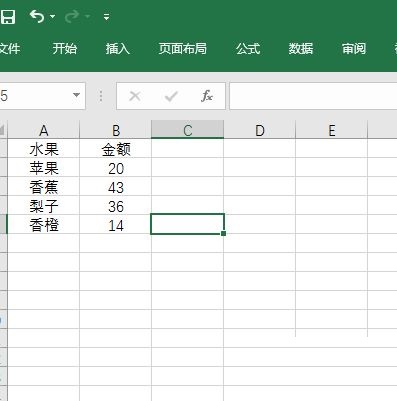Switch to the 页面布局 ribbon tab
Screen dimensions: 397x401
pyautogui.click(x=183, y=49)
